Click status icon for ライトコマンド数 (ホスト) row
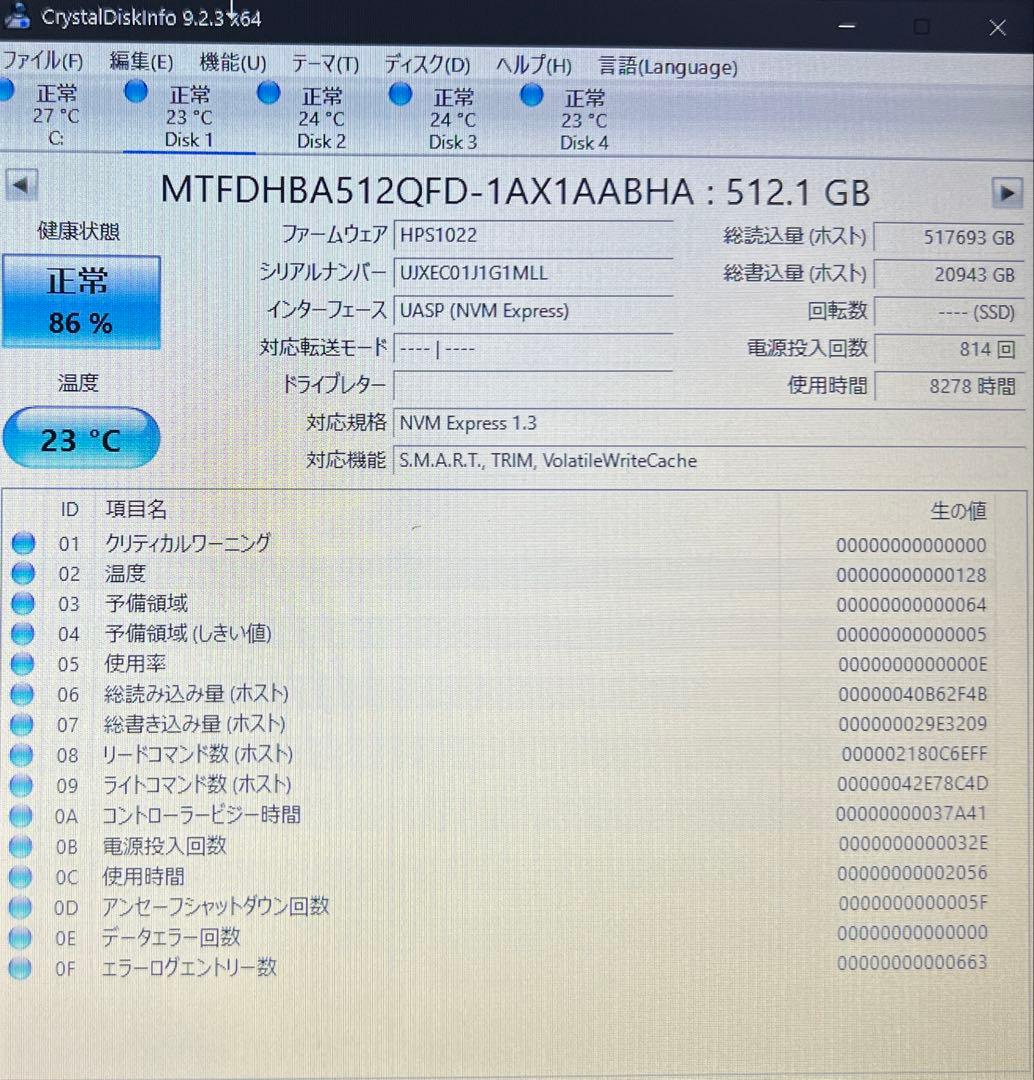The image size is (1034, 1080). pos(21,785)
